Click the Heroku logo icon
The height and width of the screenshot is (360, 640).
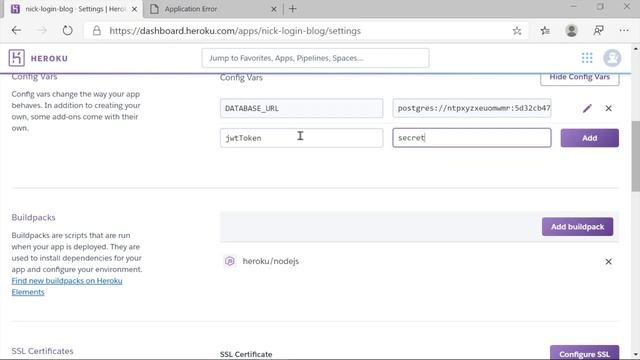16,58
